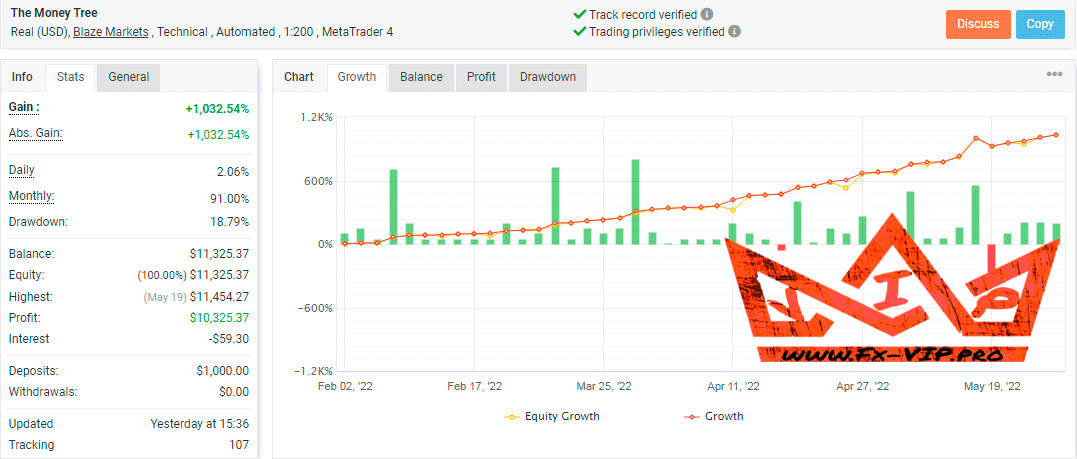The width and height of the screenshot is (1077, 459).
Task: Select the Growth chart tab
Action: (x=357, y=77)
